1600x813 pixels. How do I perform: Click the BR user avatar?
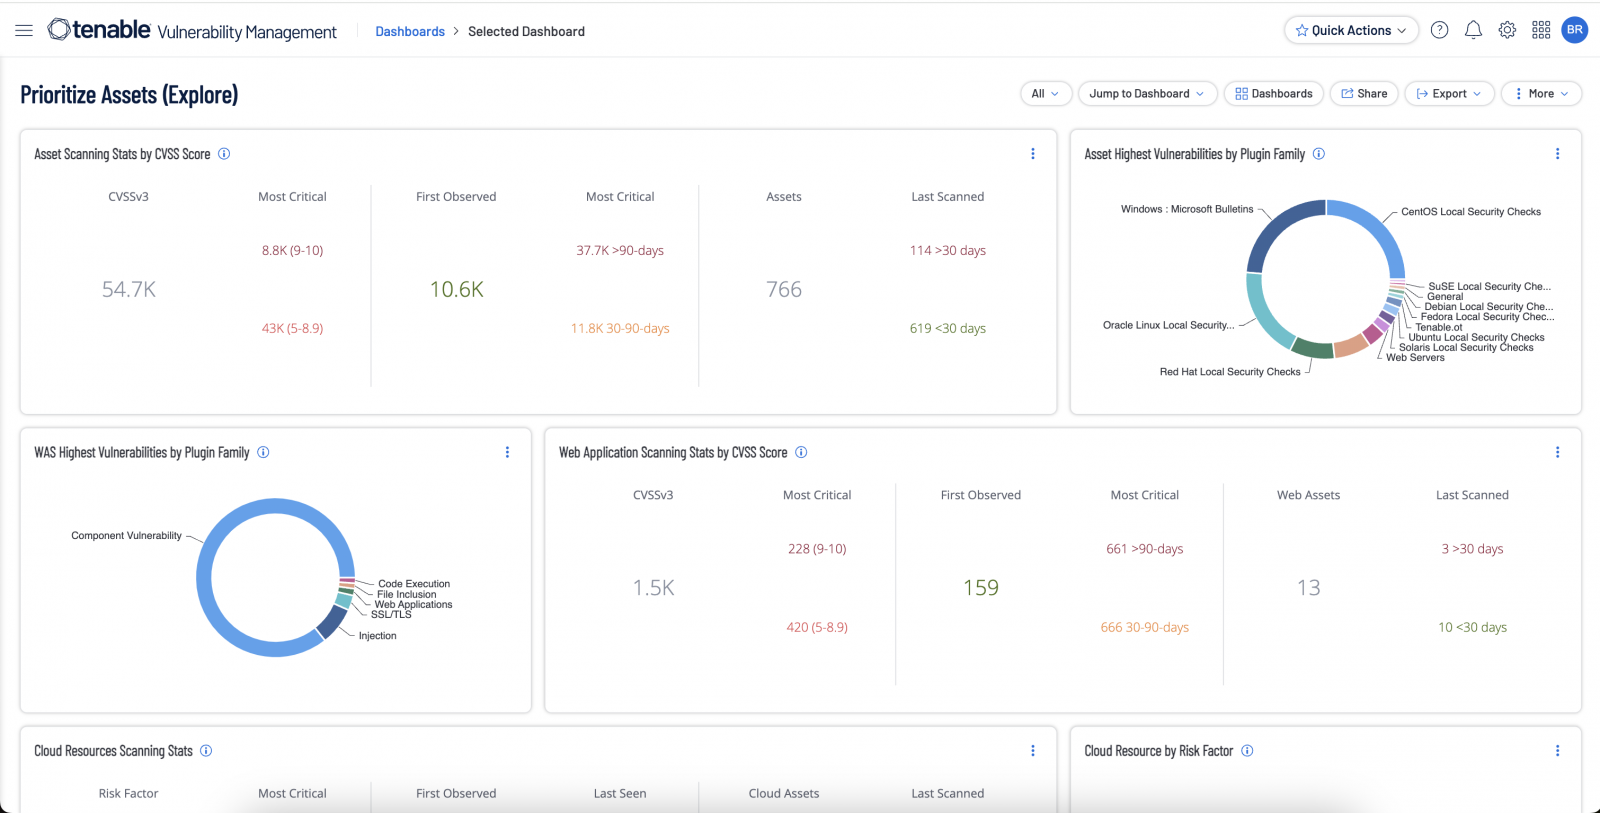pos(1575,30)
